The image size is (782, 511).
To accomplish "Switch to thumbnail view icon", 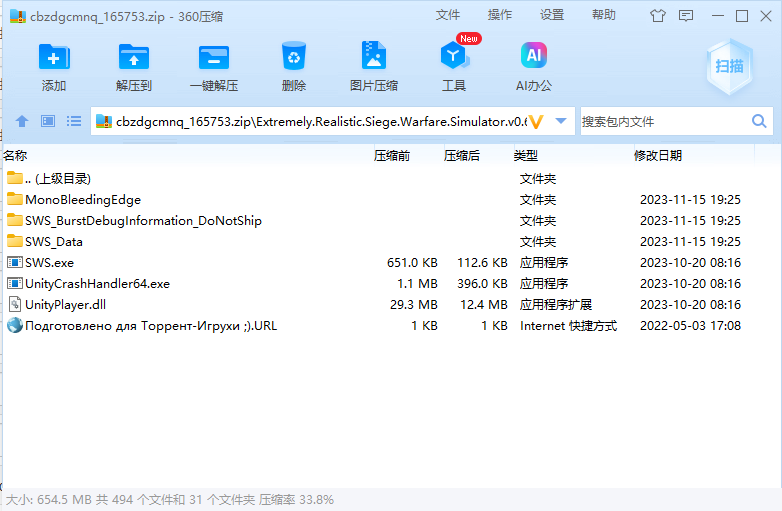I will tap(48, 121).
